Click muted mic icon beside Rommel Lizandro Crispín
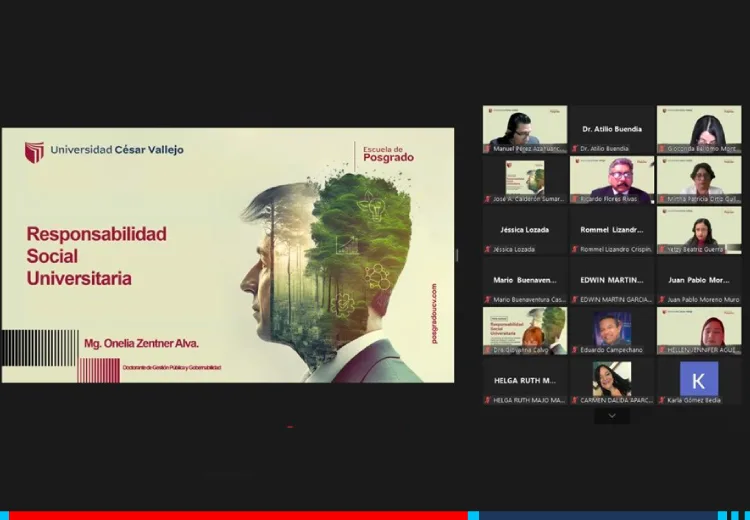 point(574,249)
